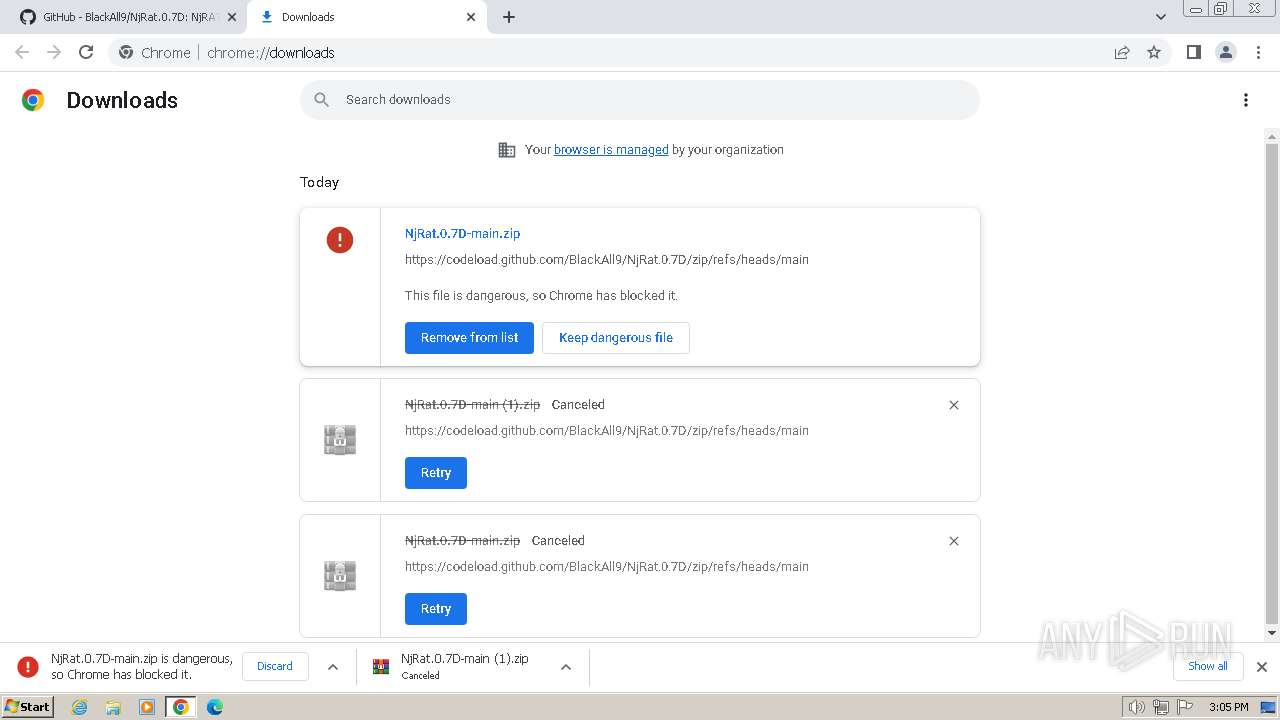The image size is (1280, 720).
Task: Click Remove from list button
Action: click(x=469, y=338)
